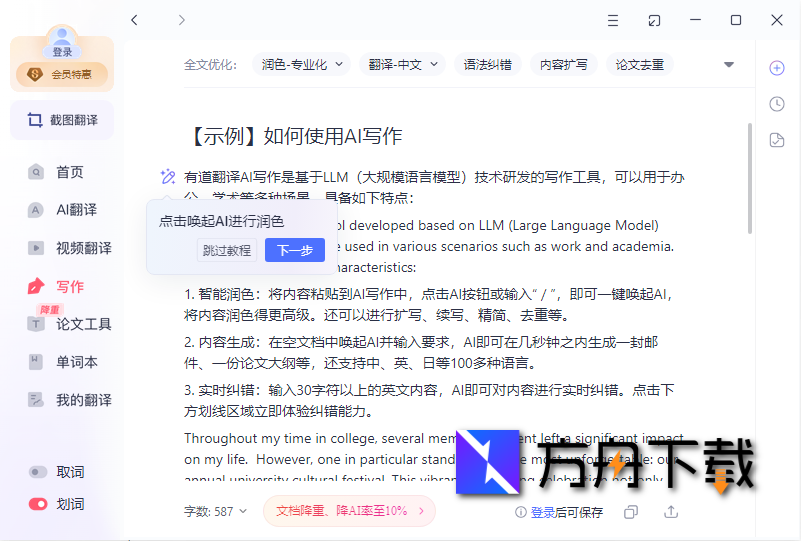Open the 会员特惠 member offer
The width and height of the screenshot is (801, 541).
62,75
